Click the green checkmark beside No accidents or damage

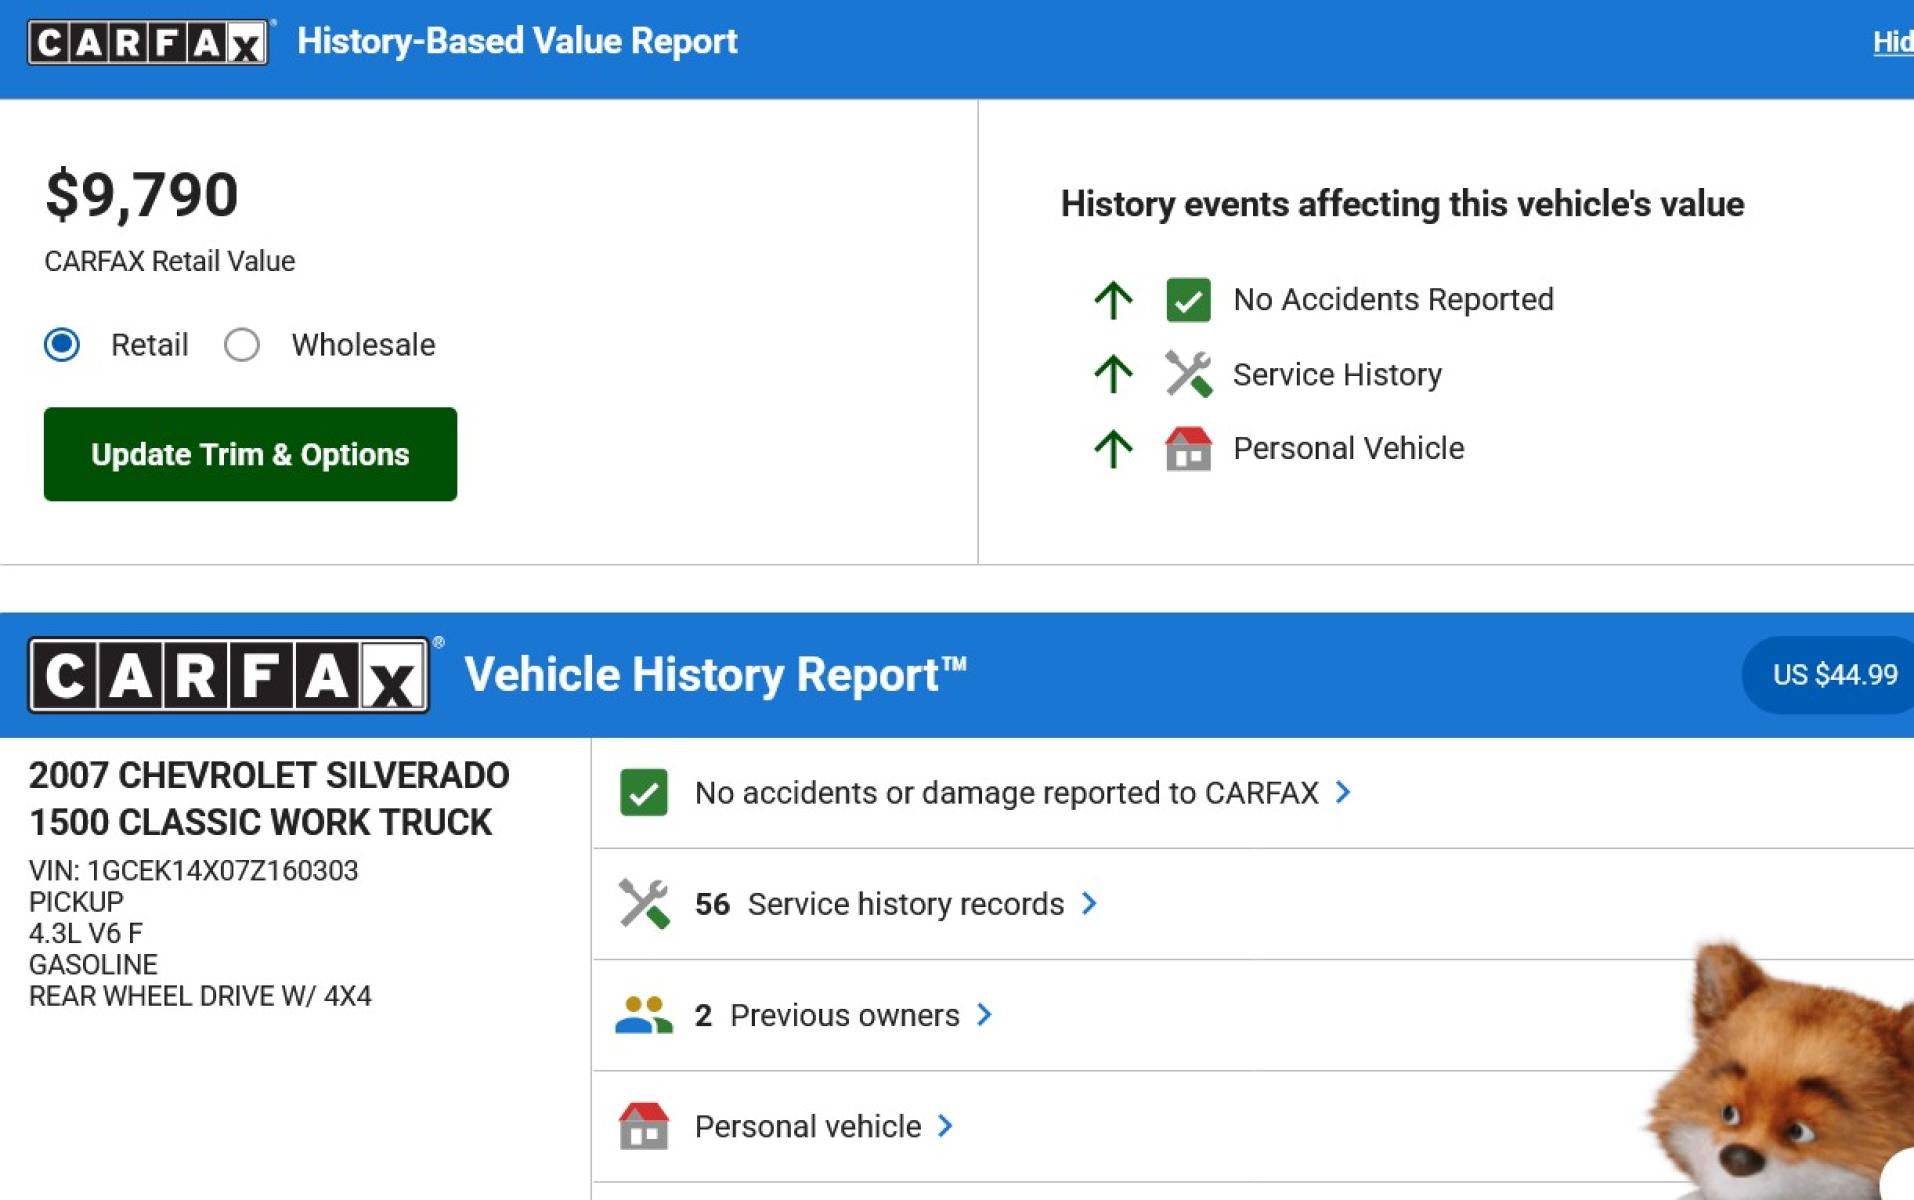click(x=643, y=792)
